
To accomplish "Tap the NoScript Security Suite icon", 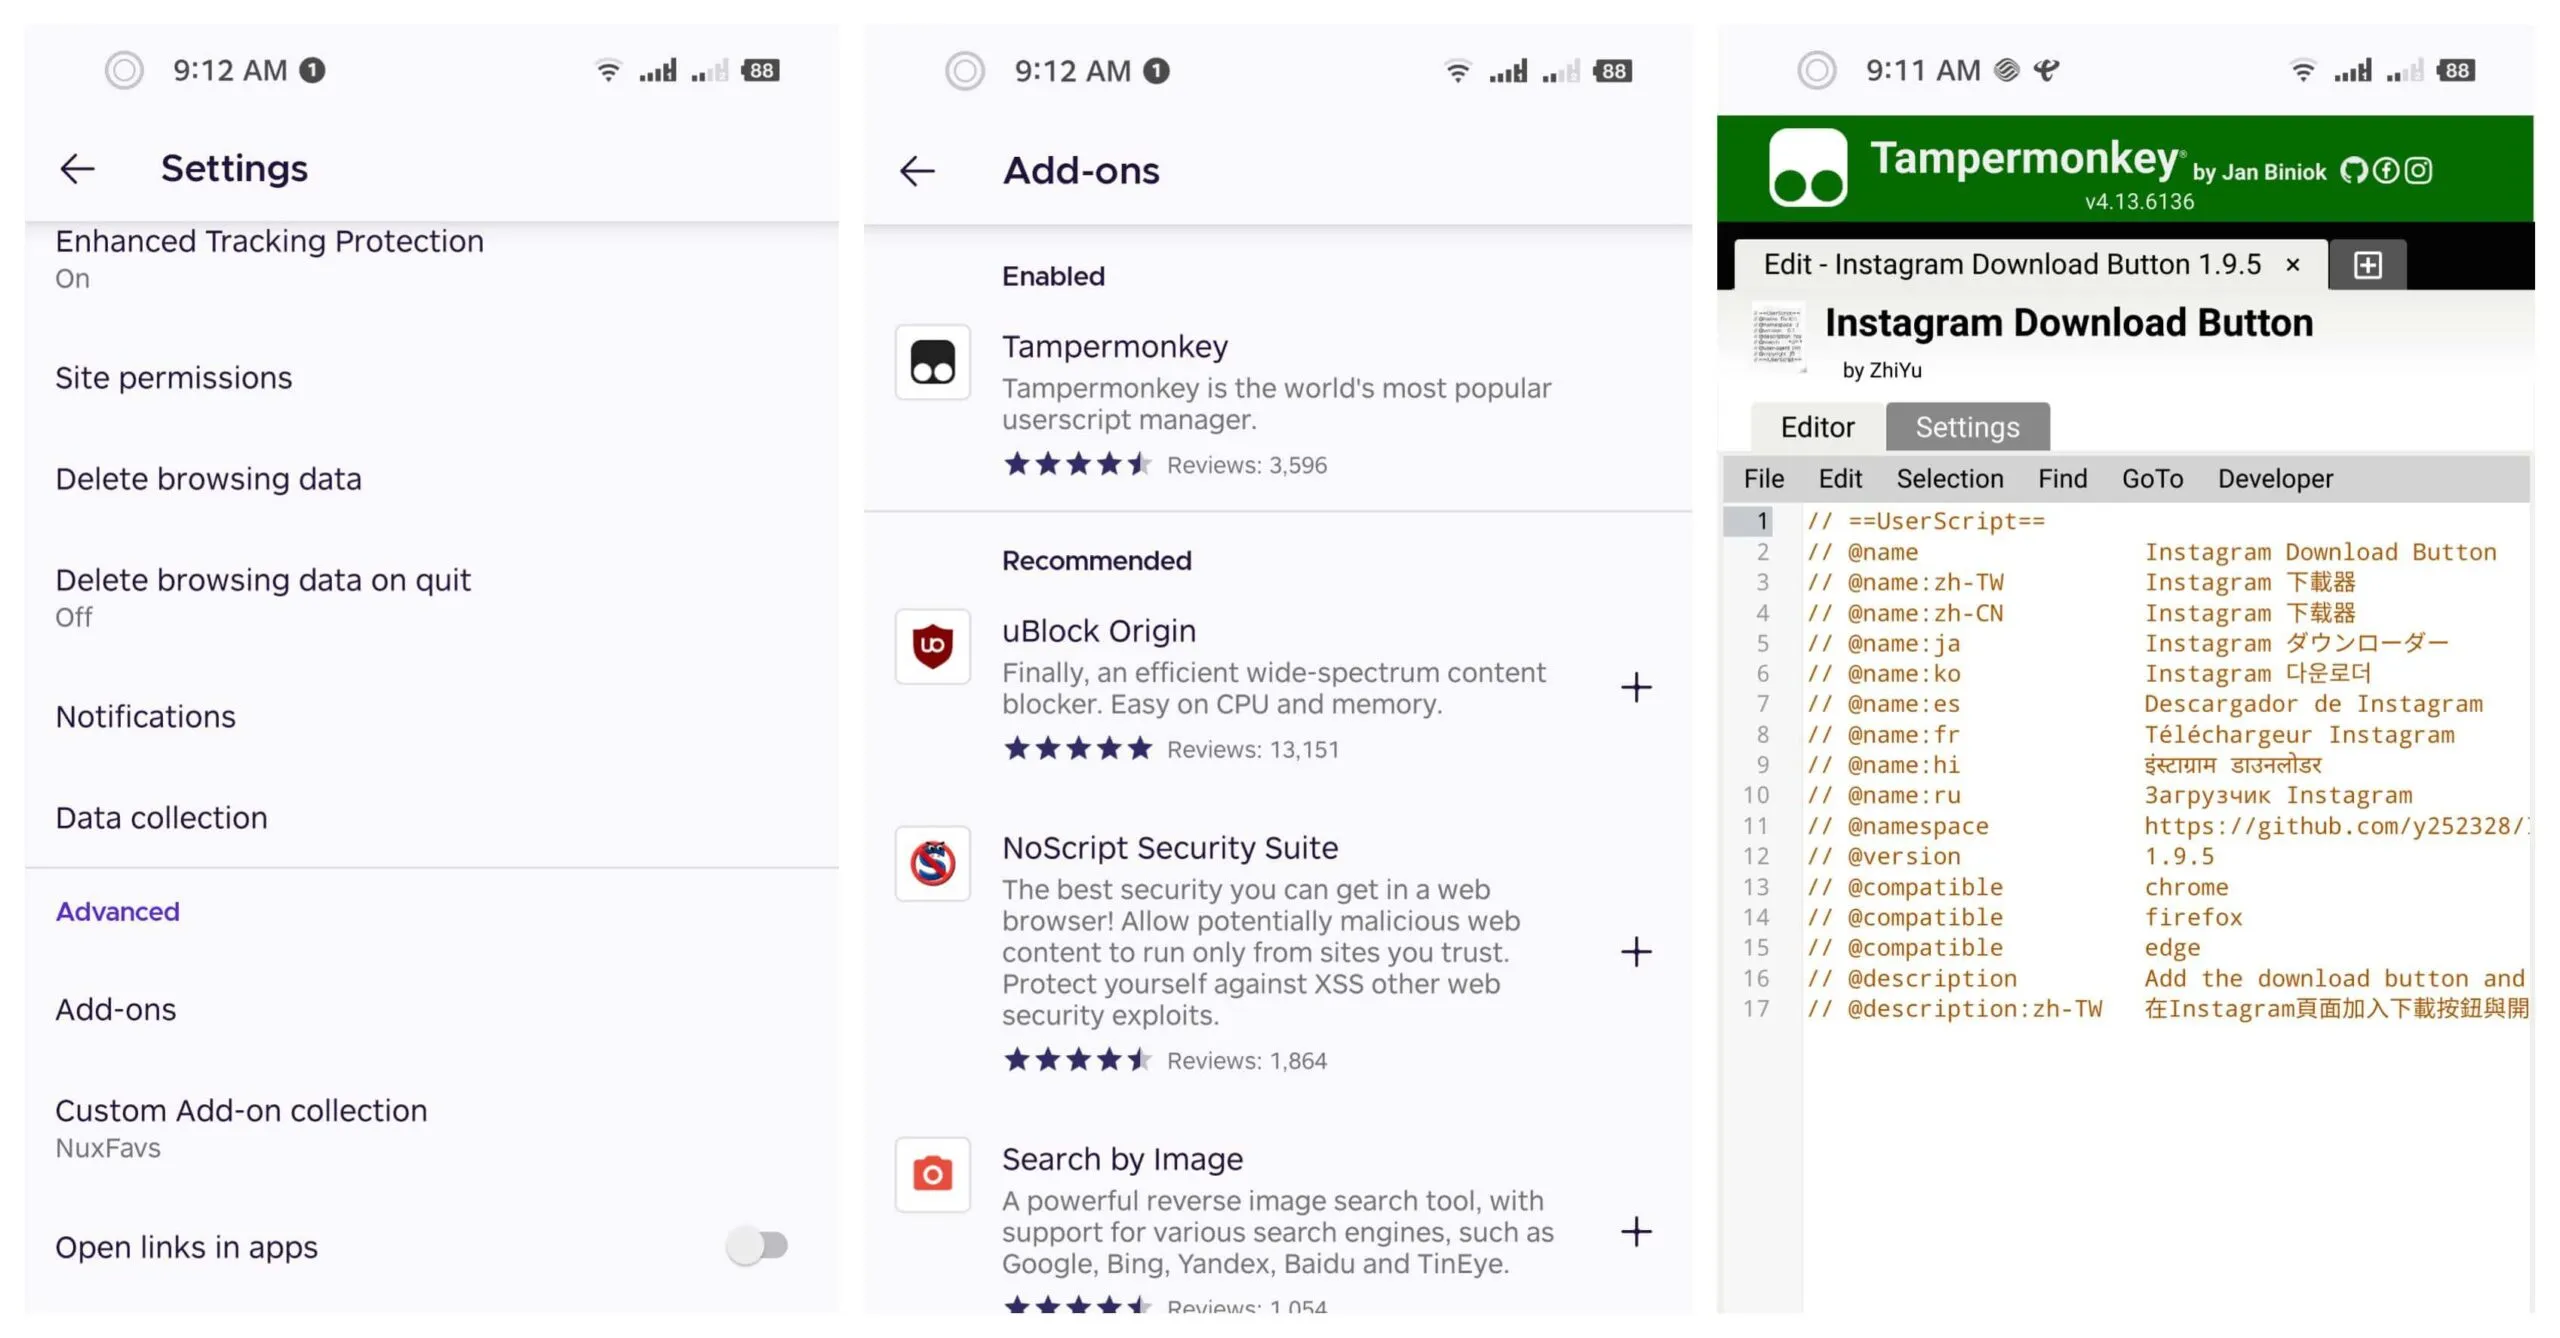I will (x=932, y=863).
